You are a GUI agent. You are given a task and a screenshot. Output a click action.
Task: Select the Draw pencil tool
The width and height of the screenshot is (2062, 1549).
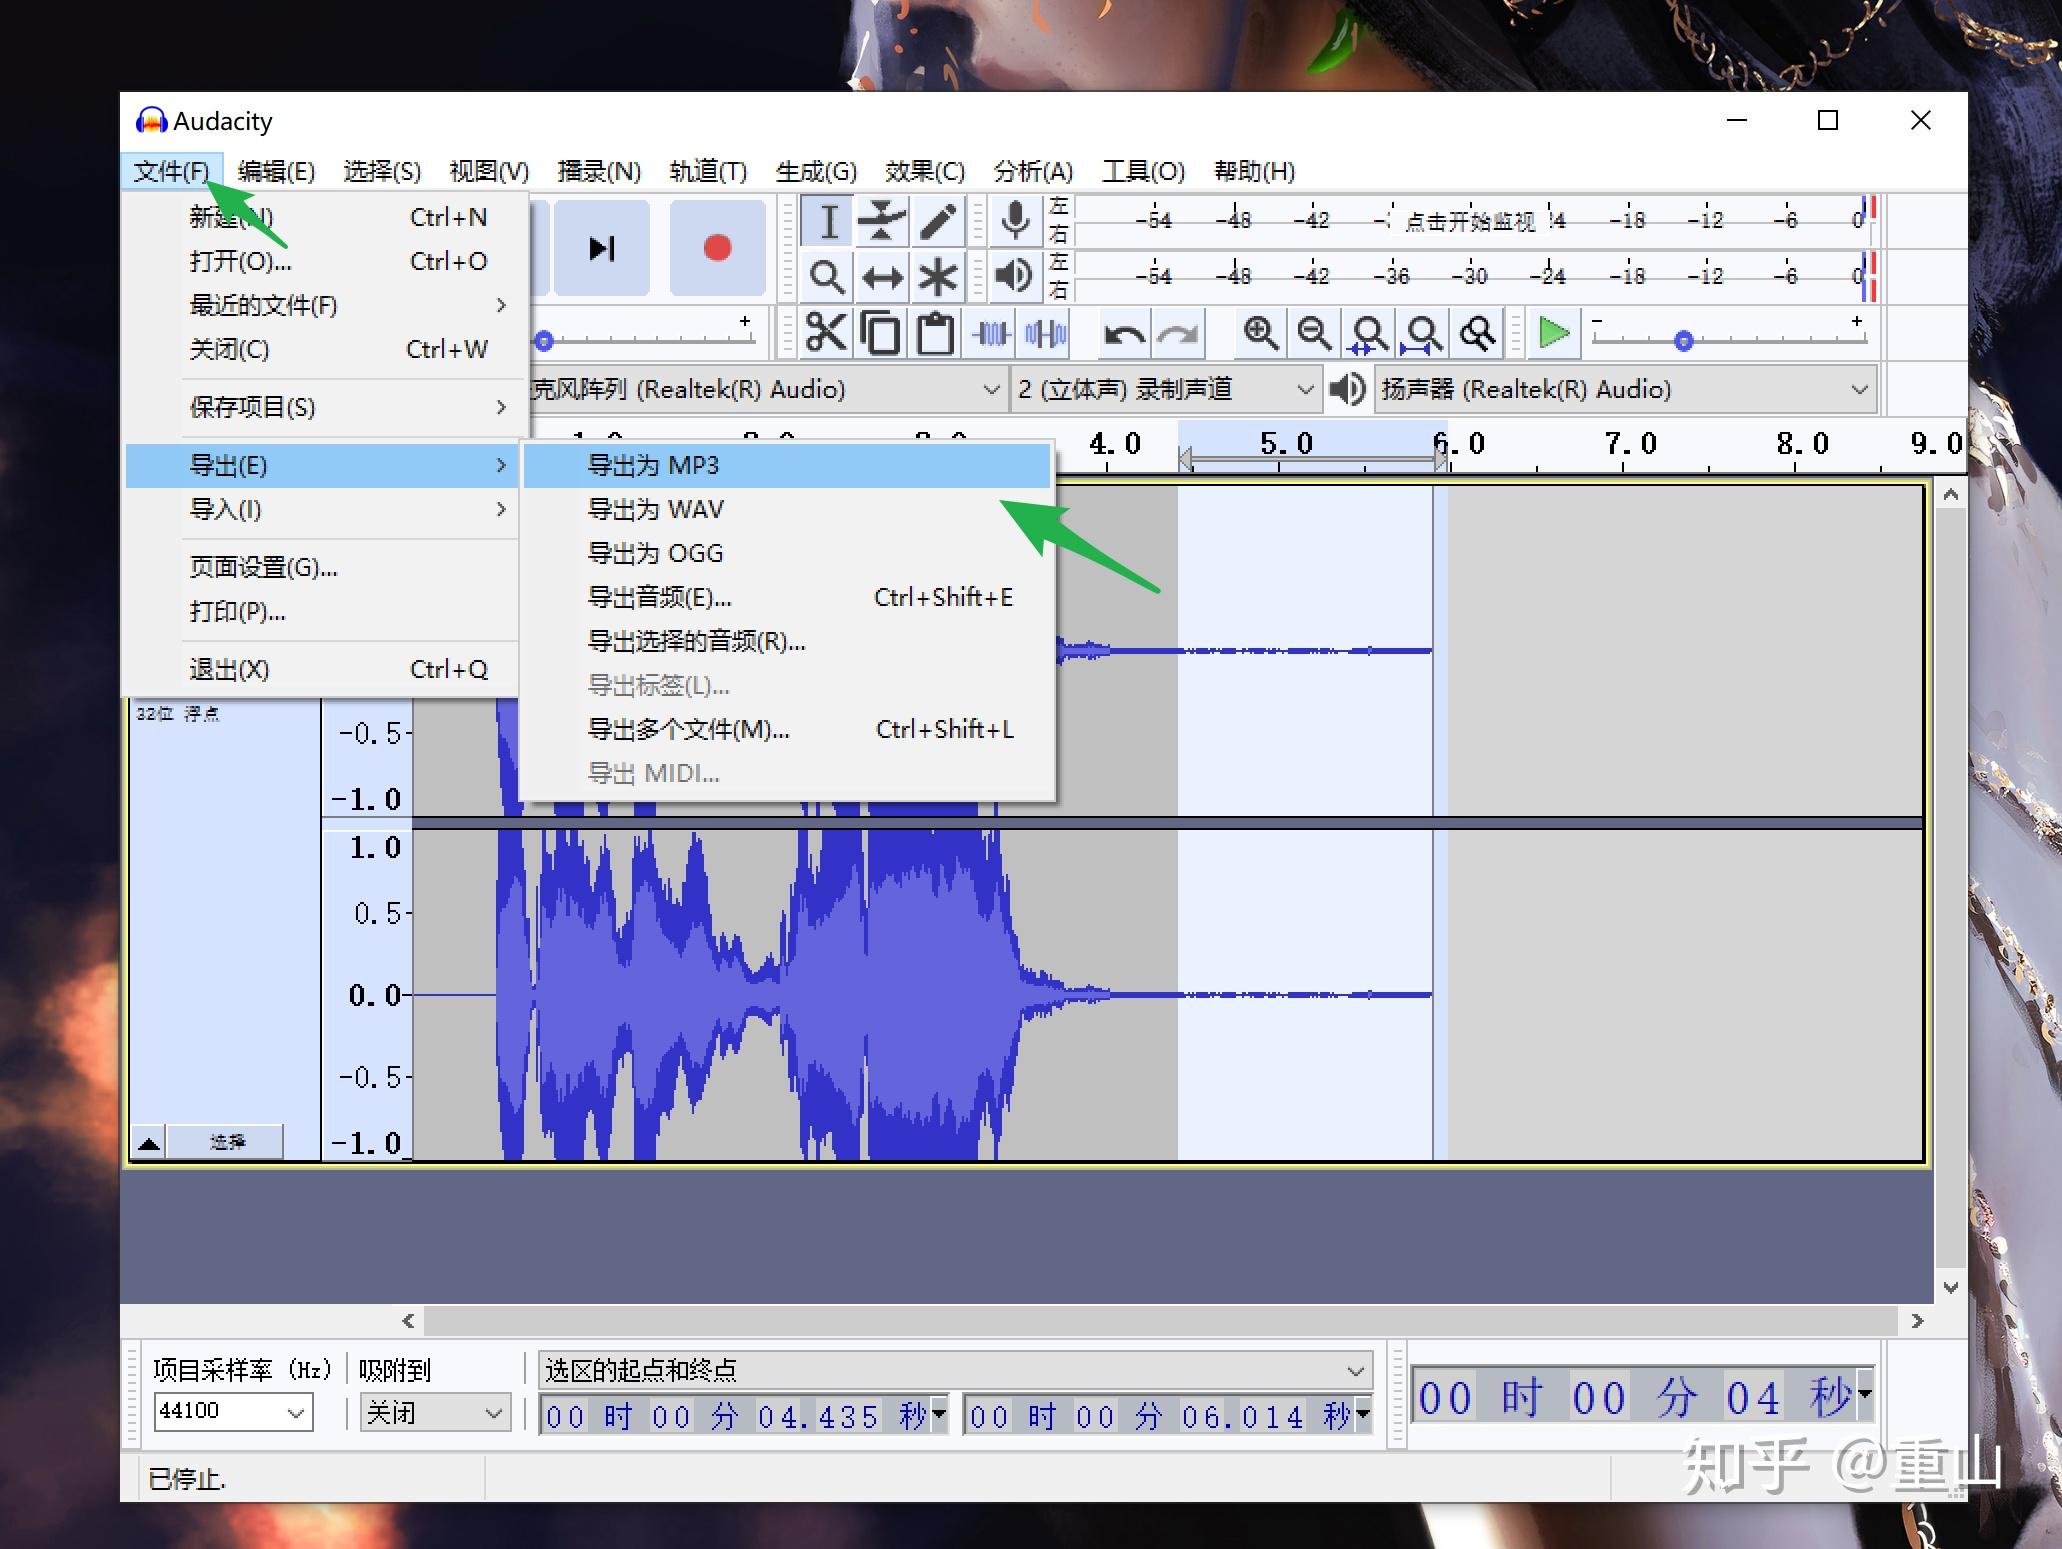coord(937,222)
